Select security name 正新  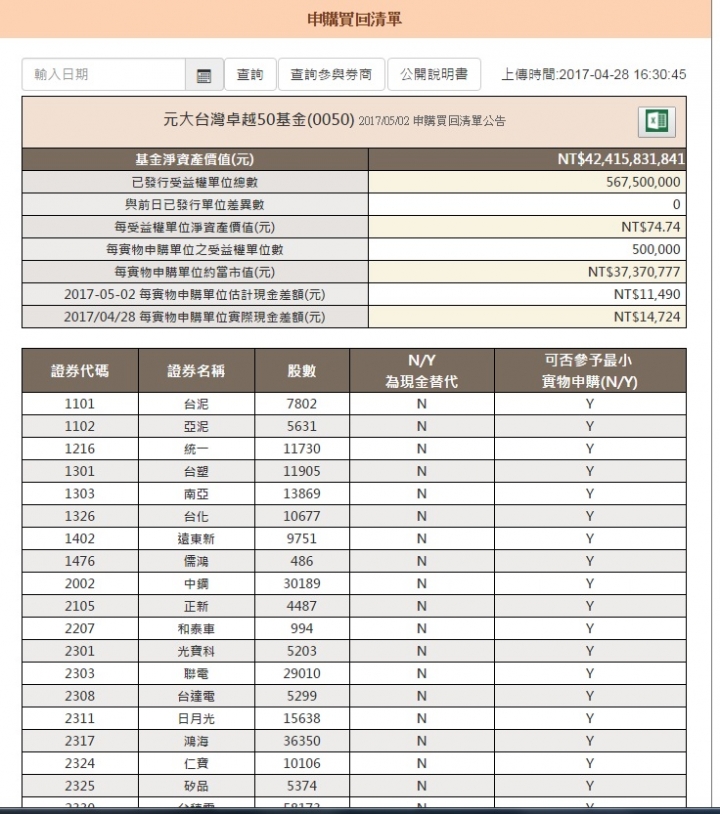click(196, 606)
